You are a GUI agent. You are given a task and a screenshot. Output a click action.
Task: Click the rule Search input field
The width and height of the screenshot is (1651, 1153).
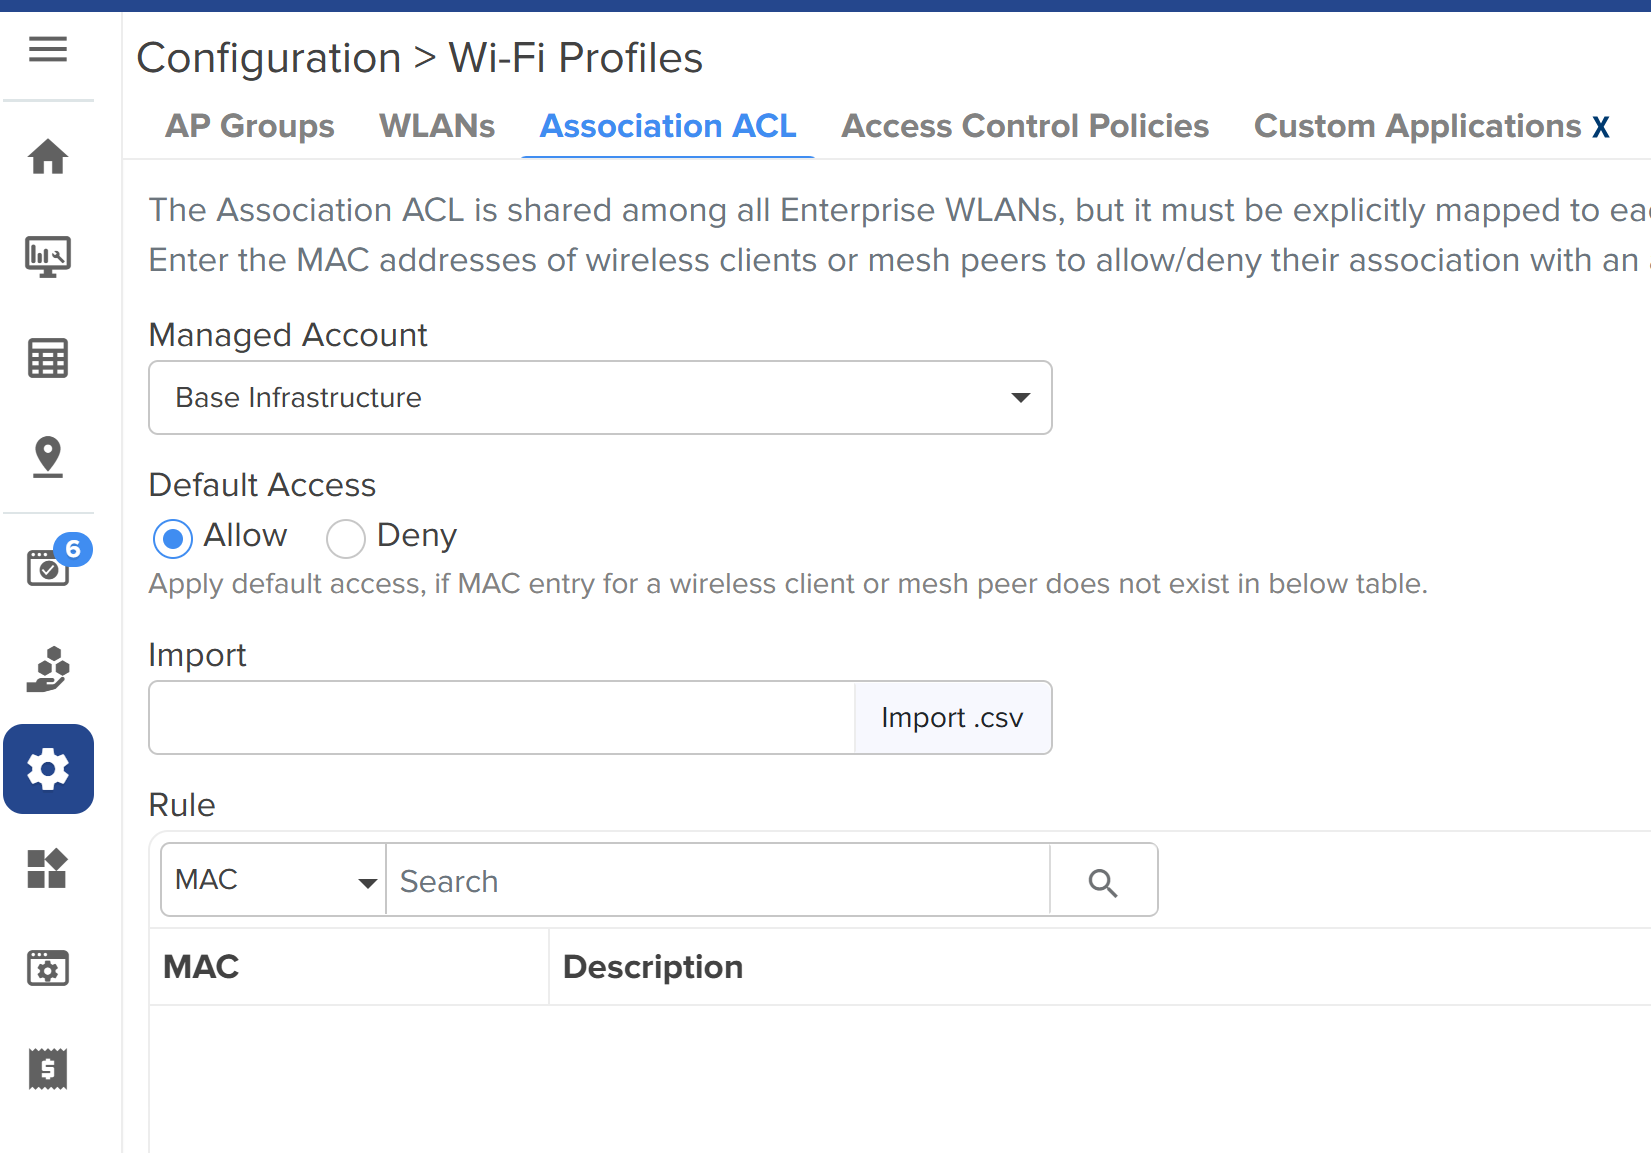[717, 881]
